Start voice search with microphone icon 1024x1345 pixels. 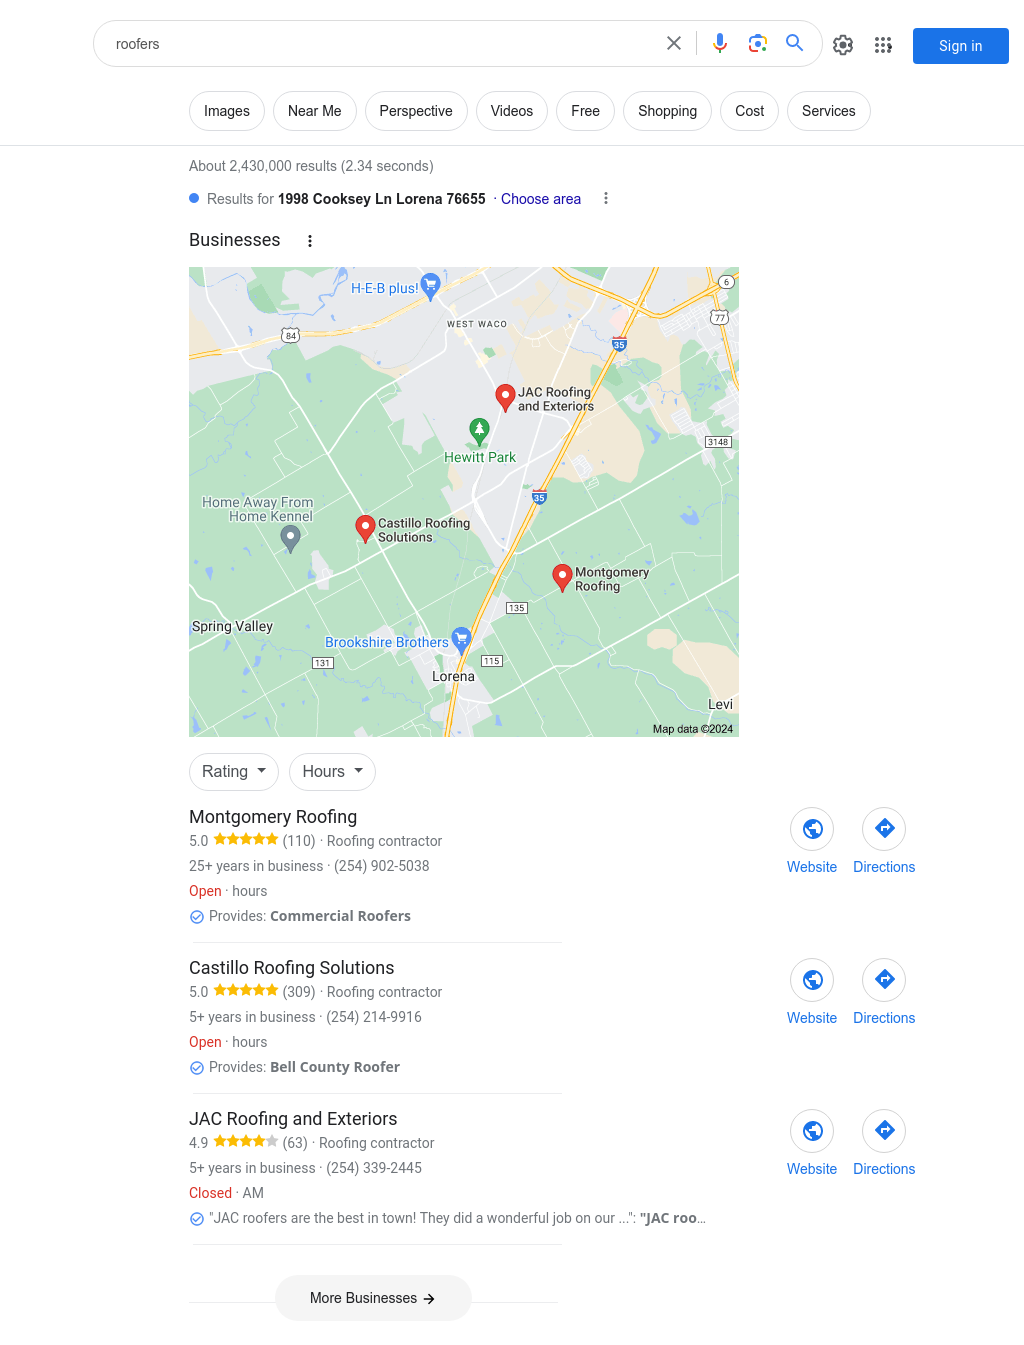pyautogui.click(x=720, y=43)
